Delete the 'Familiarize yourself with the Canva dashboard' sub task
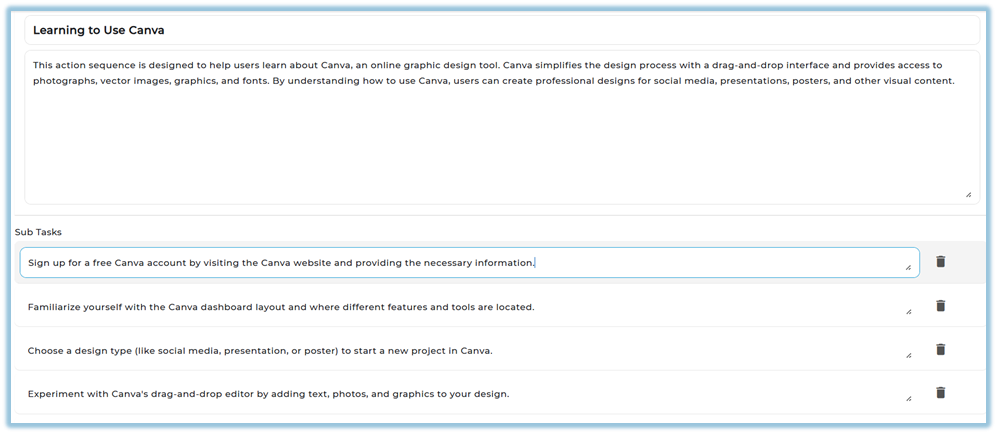Image resolution: width=997 pixels, height=434 pixels. (940, 306)
